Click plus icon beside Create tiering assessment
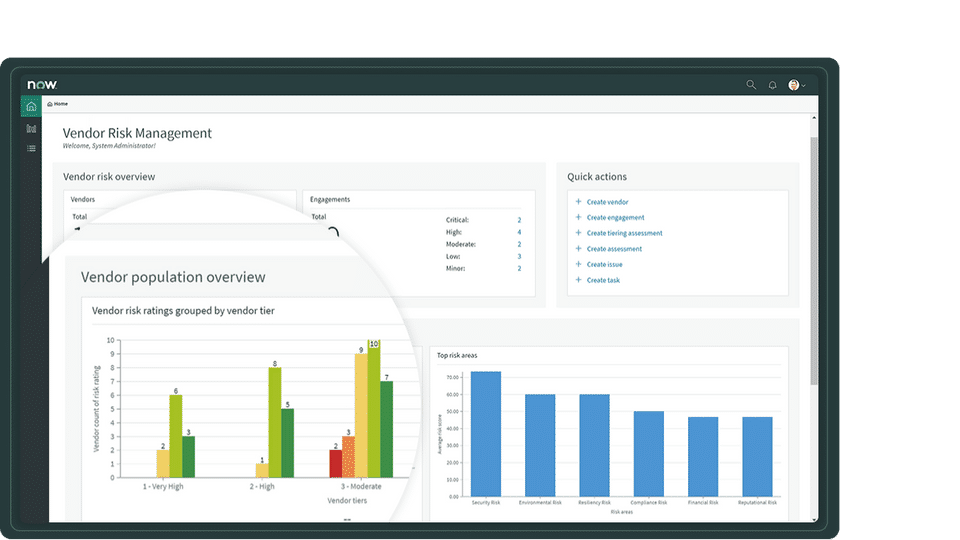This screenshot has height=540, width=960. [x=578, y=233]
